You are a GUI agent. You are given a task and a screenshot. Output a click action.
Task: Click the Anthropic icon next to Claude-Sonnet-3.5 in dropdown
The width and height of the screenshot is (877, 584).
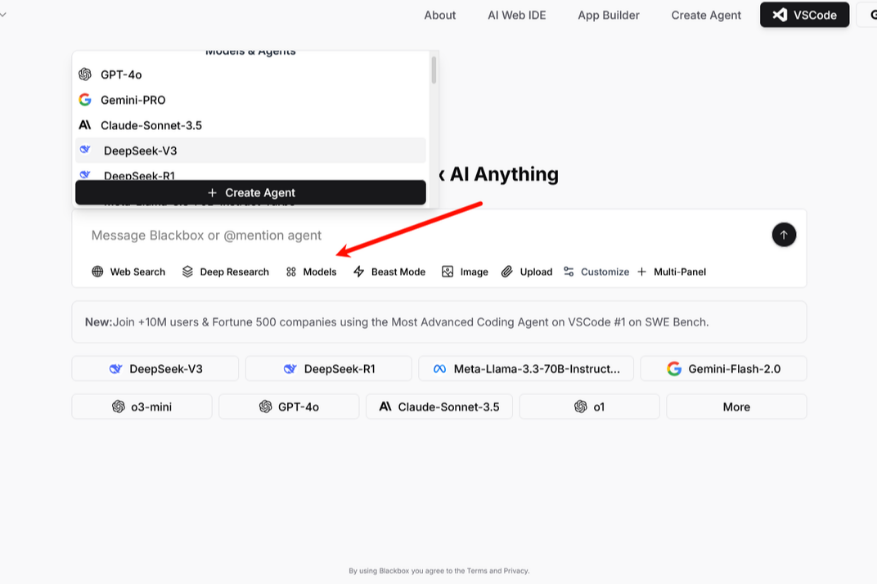[x=85, y=125]
